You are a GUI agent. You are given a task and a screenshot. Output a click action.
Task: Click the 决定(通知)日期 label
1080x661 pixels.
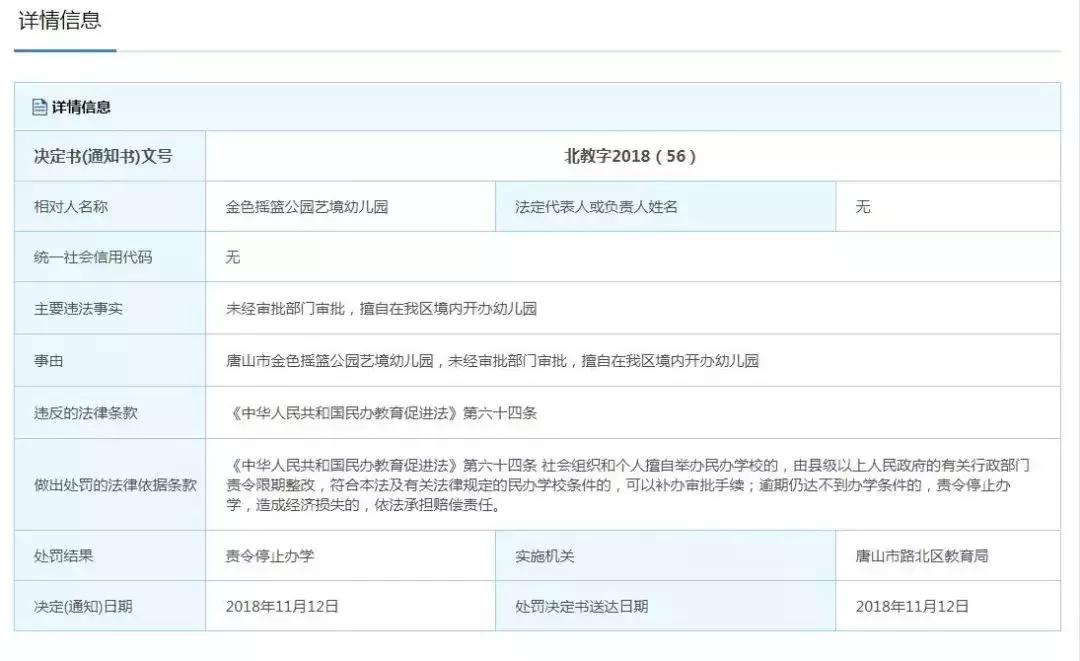(x=83, y=607)
